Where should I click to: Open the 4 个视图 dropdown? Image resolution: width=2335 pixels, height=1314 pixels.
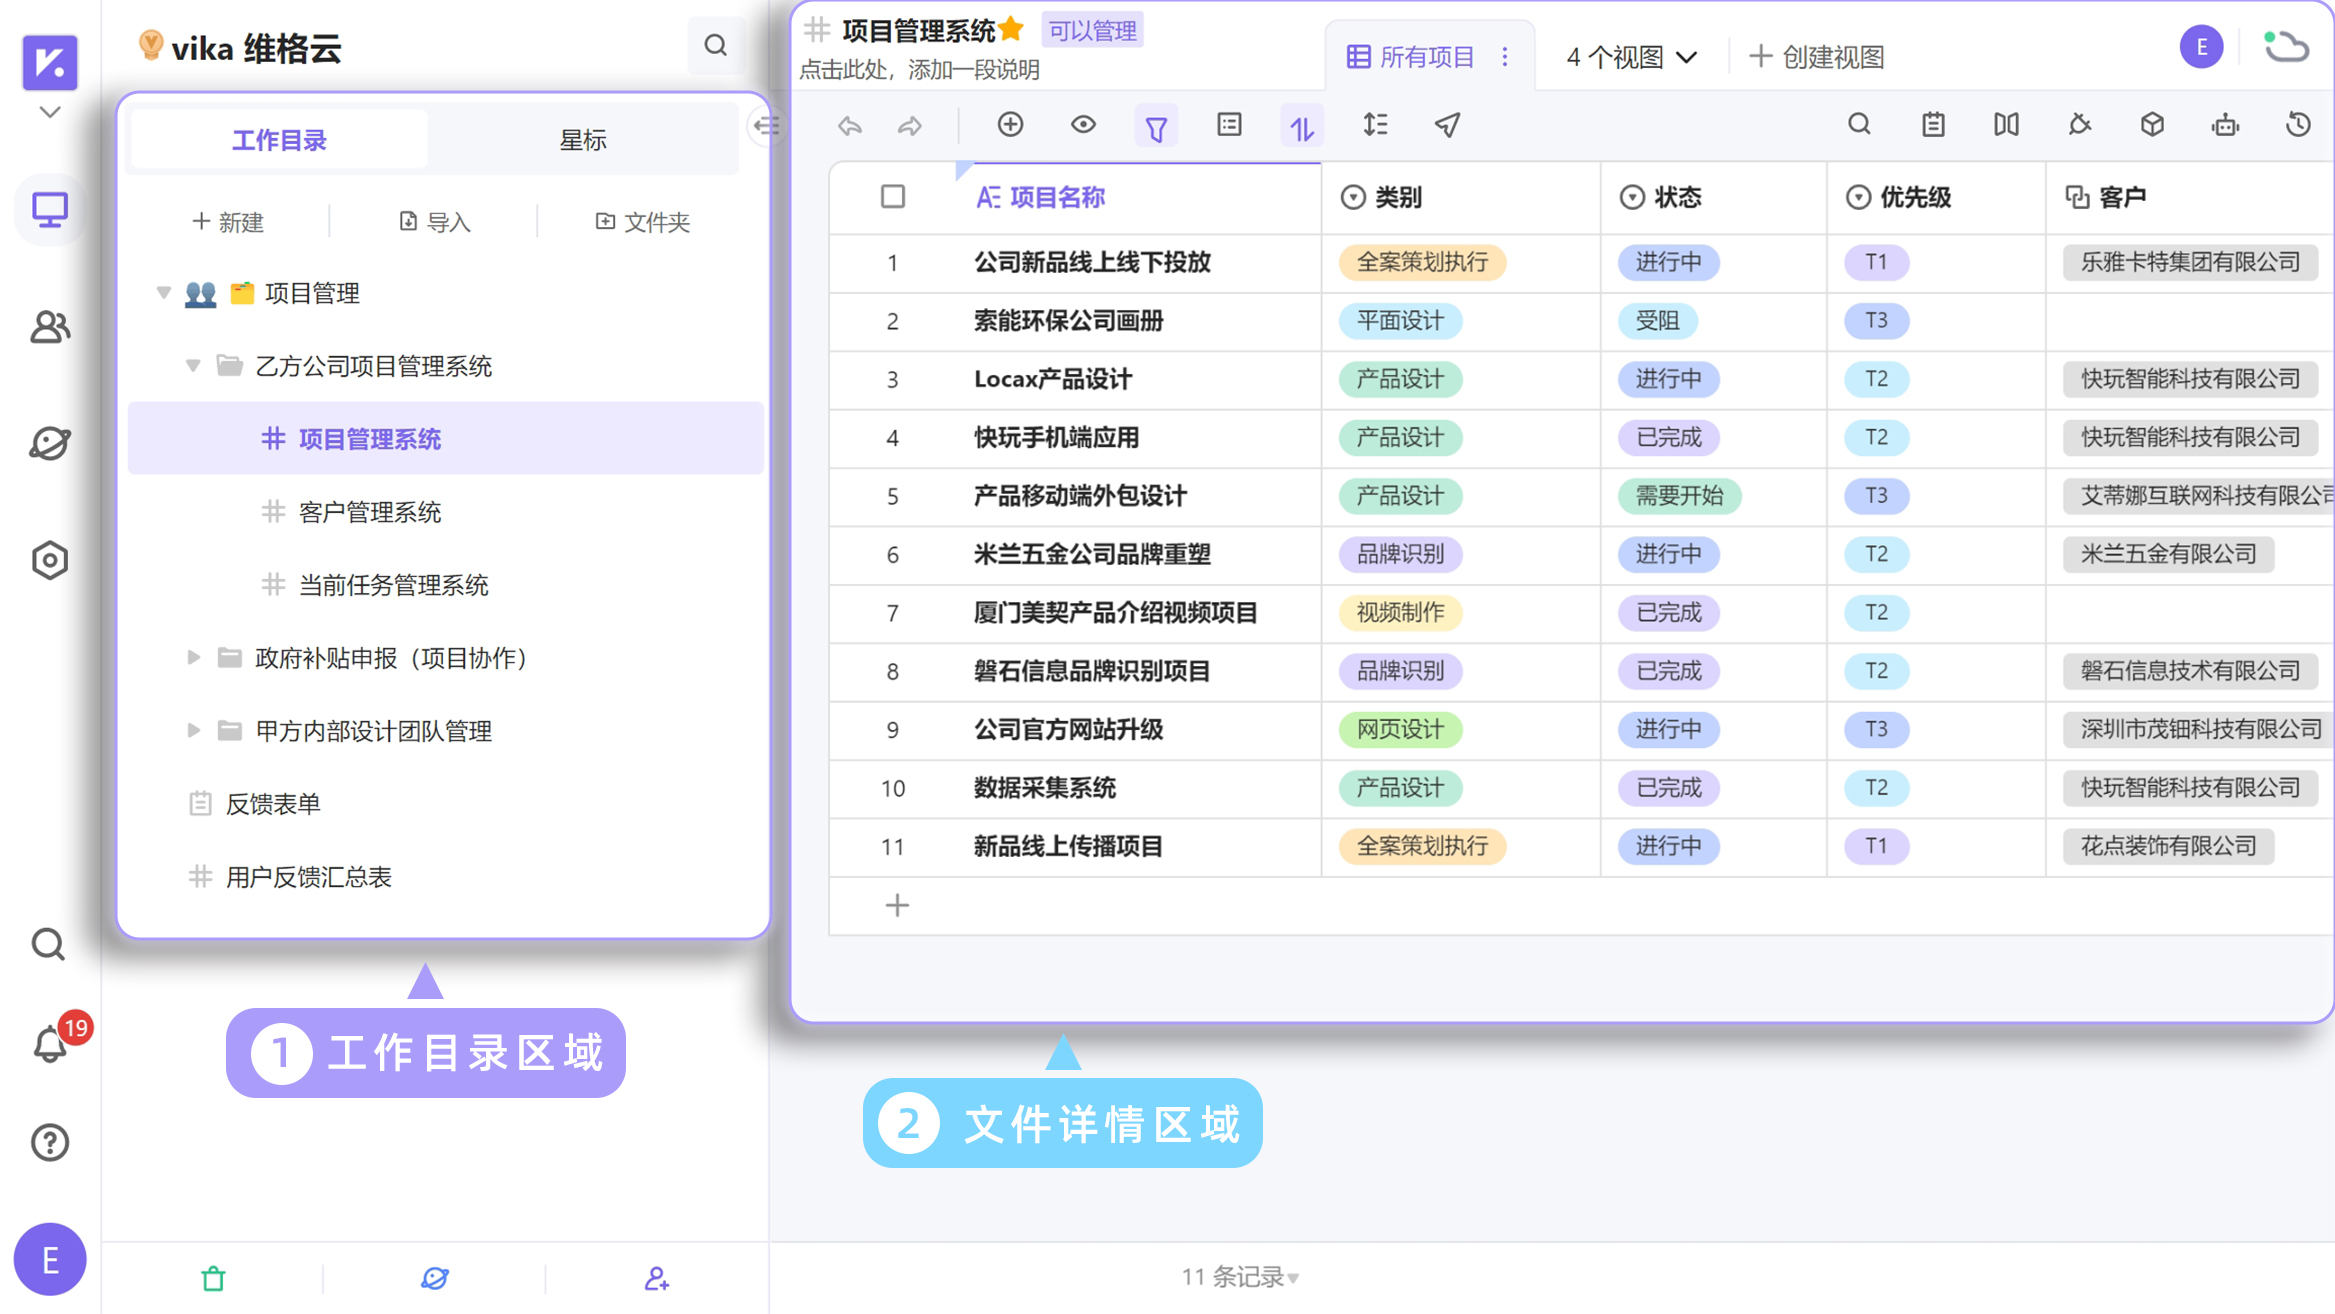tap(1631, 57)
